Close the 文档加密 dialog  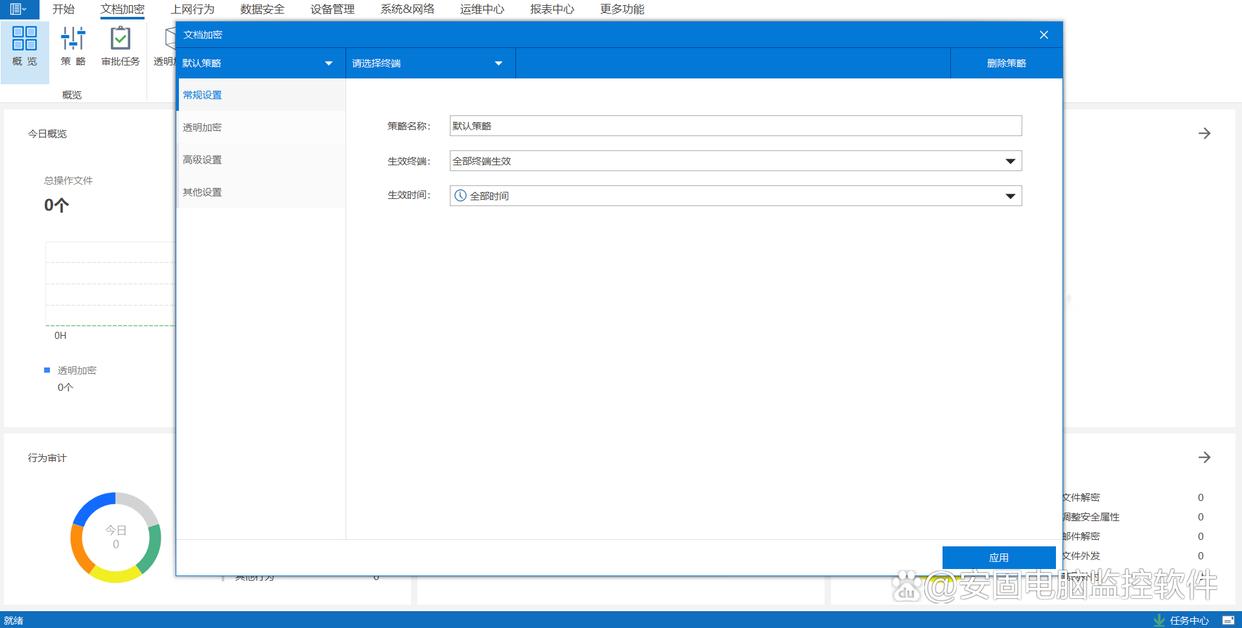1043,35
